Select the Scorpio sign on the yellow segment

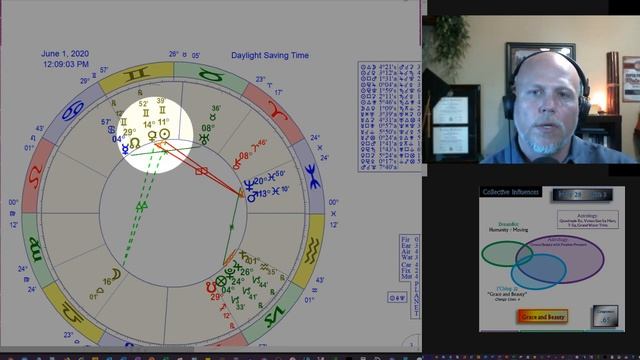[73, 313]
